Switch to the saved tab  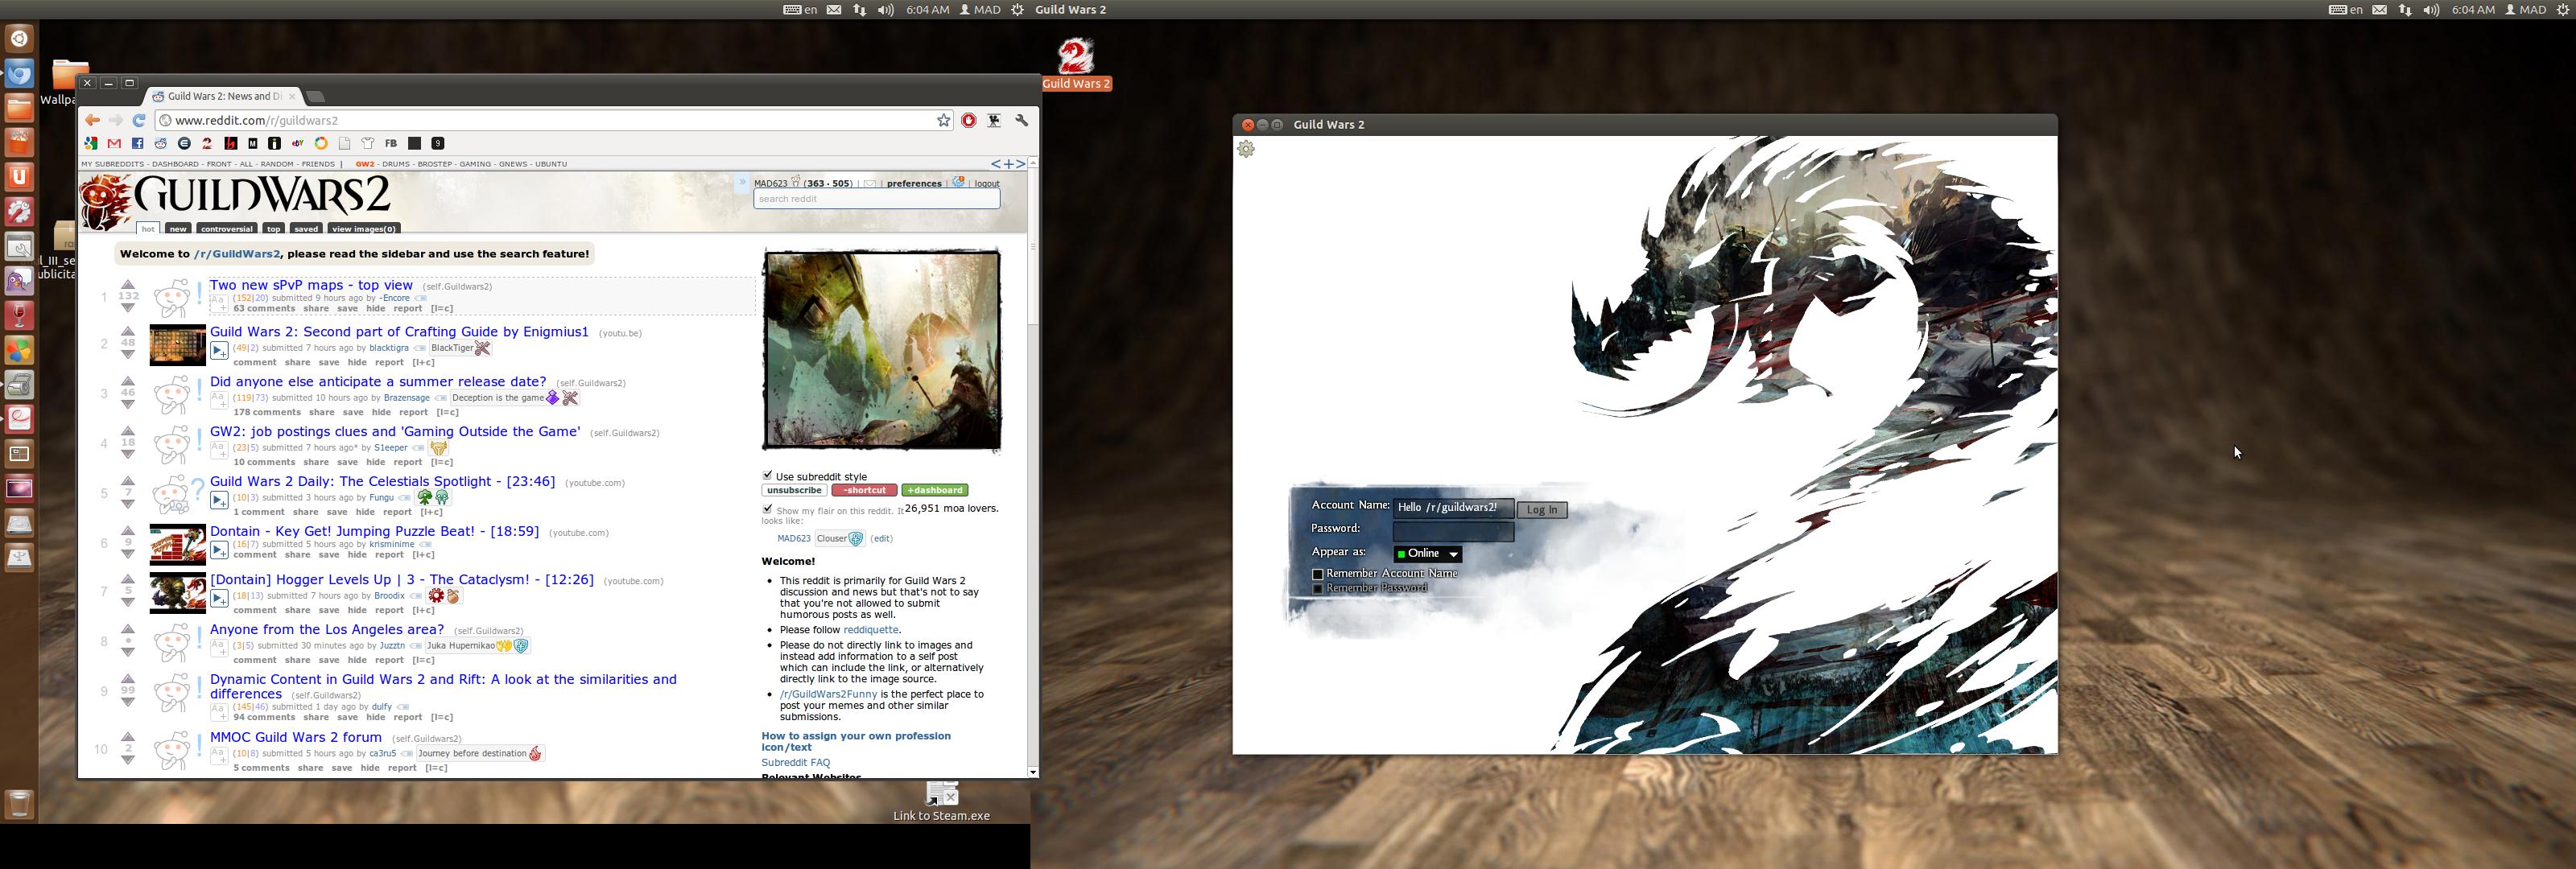pos(306,229)
